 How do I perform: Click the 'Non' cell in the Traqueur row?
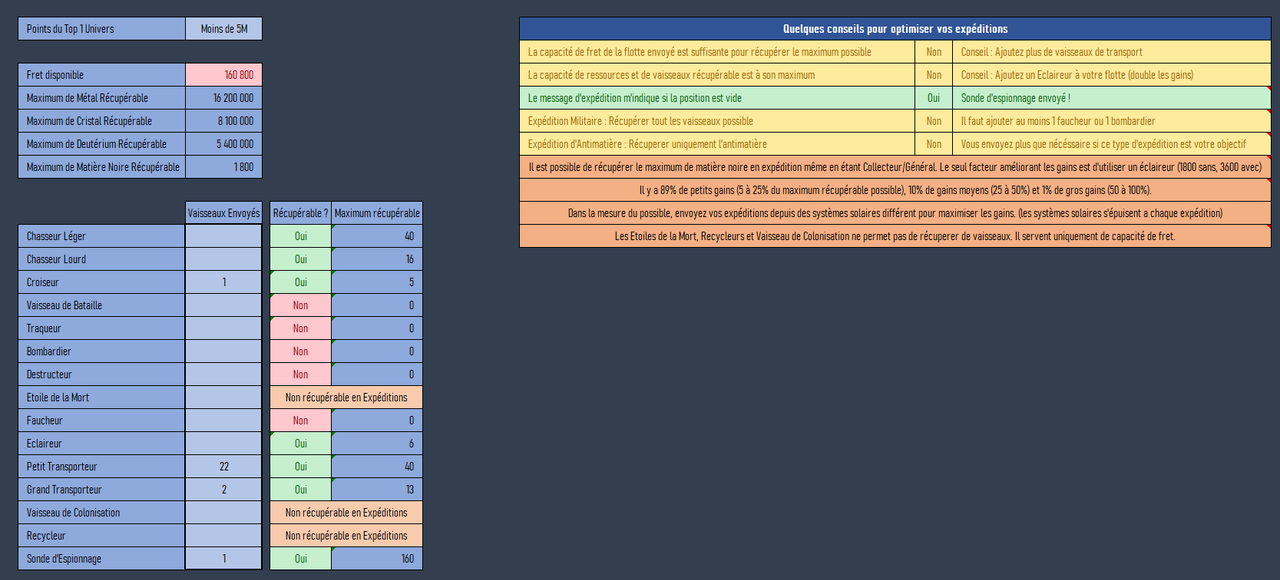tap(300, 328)
